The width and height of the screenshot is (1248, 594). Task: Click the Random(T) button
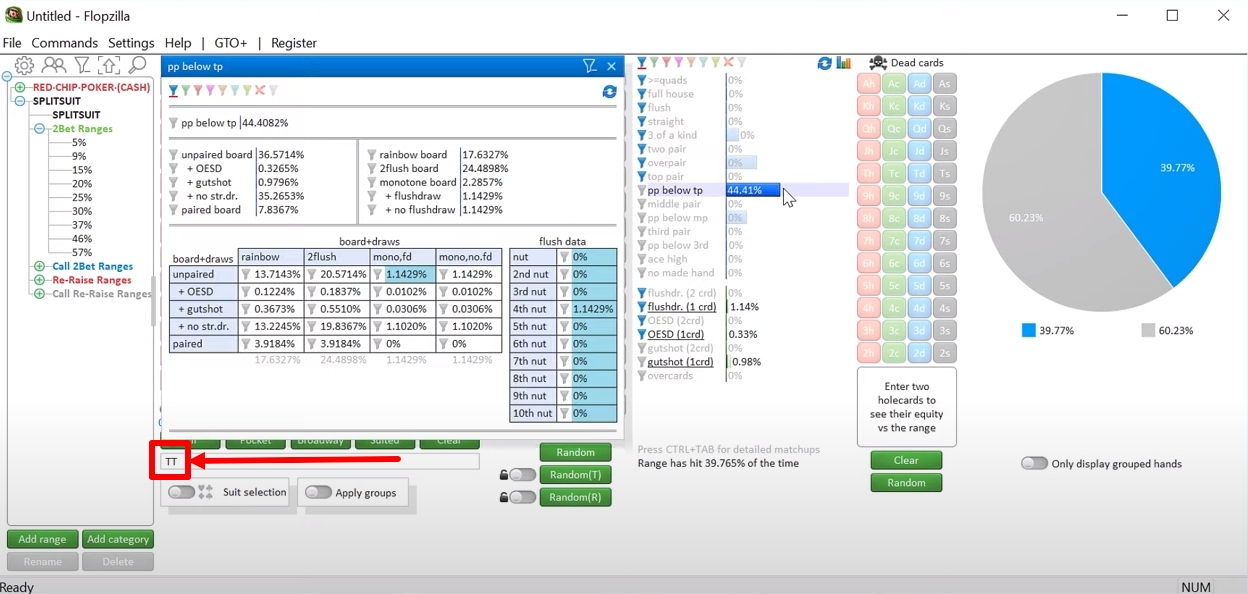(575, 475)
